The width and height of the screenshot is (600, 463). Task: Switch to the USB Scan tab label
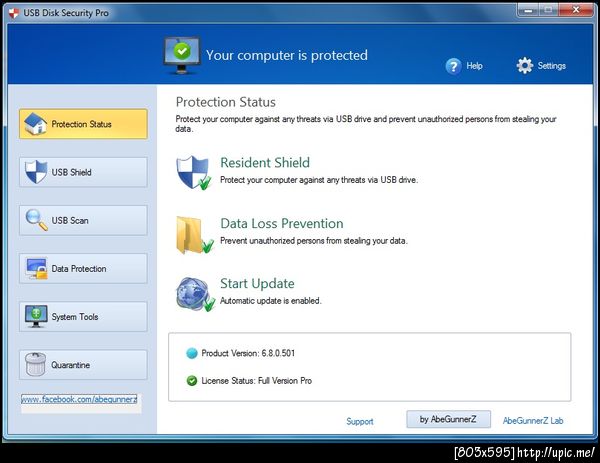pos(70,220)
